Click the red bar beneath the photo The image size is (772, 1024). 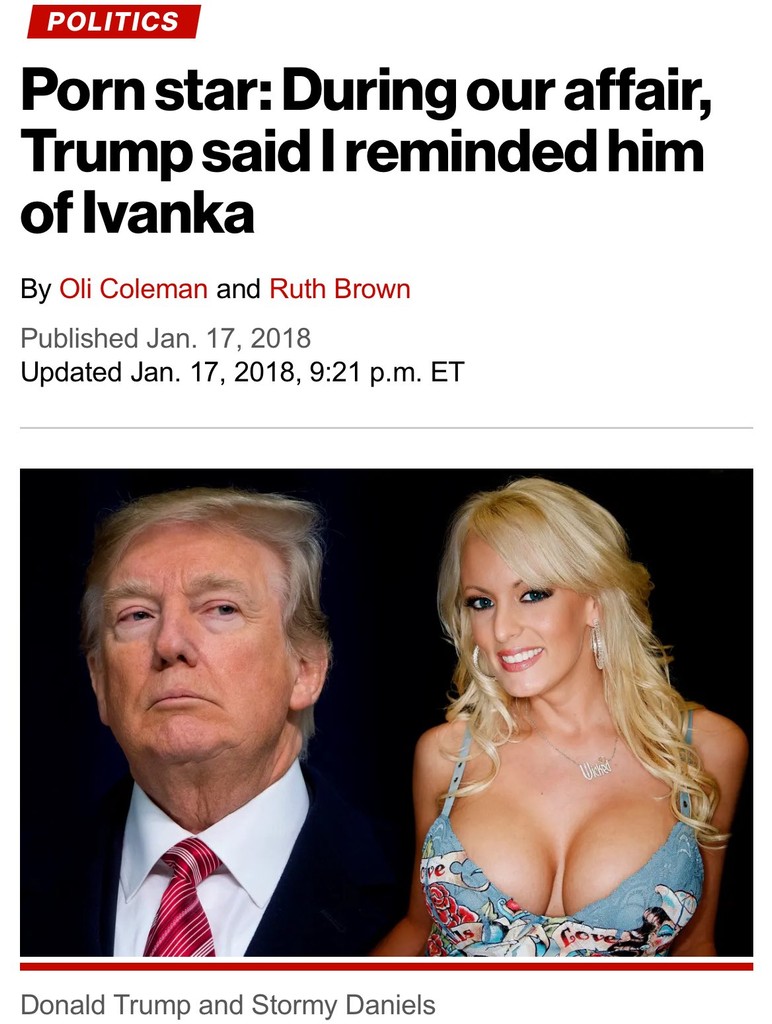(386, 966)
